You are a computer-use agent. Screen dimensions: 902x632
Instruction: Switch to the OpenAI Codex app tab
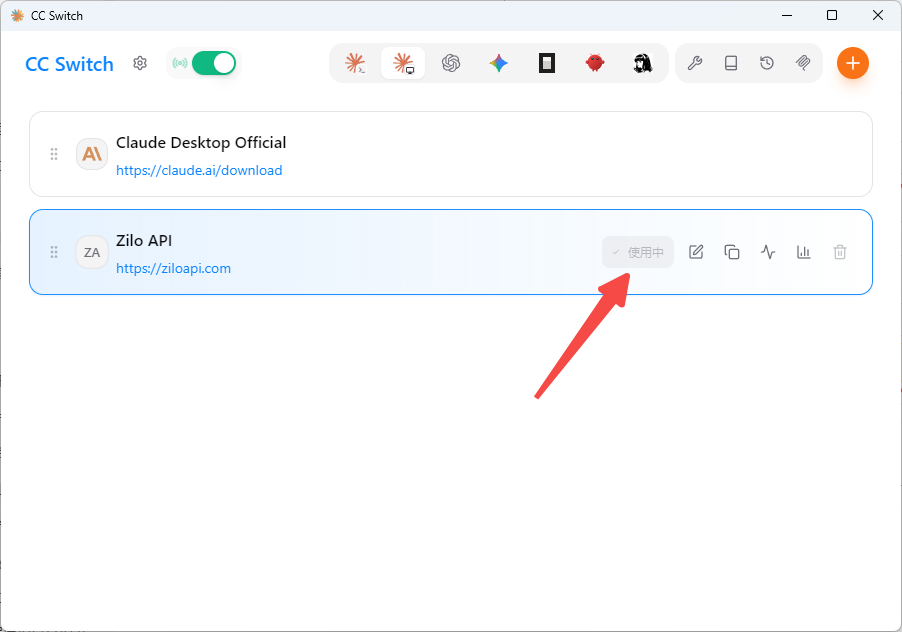[451, 63]
